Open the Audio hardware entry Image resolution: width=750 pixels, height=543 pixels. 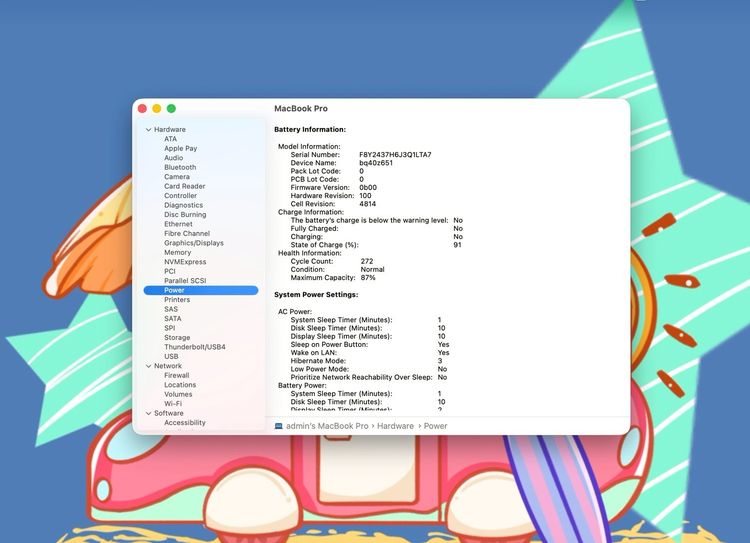point(173,158)
